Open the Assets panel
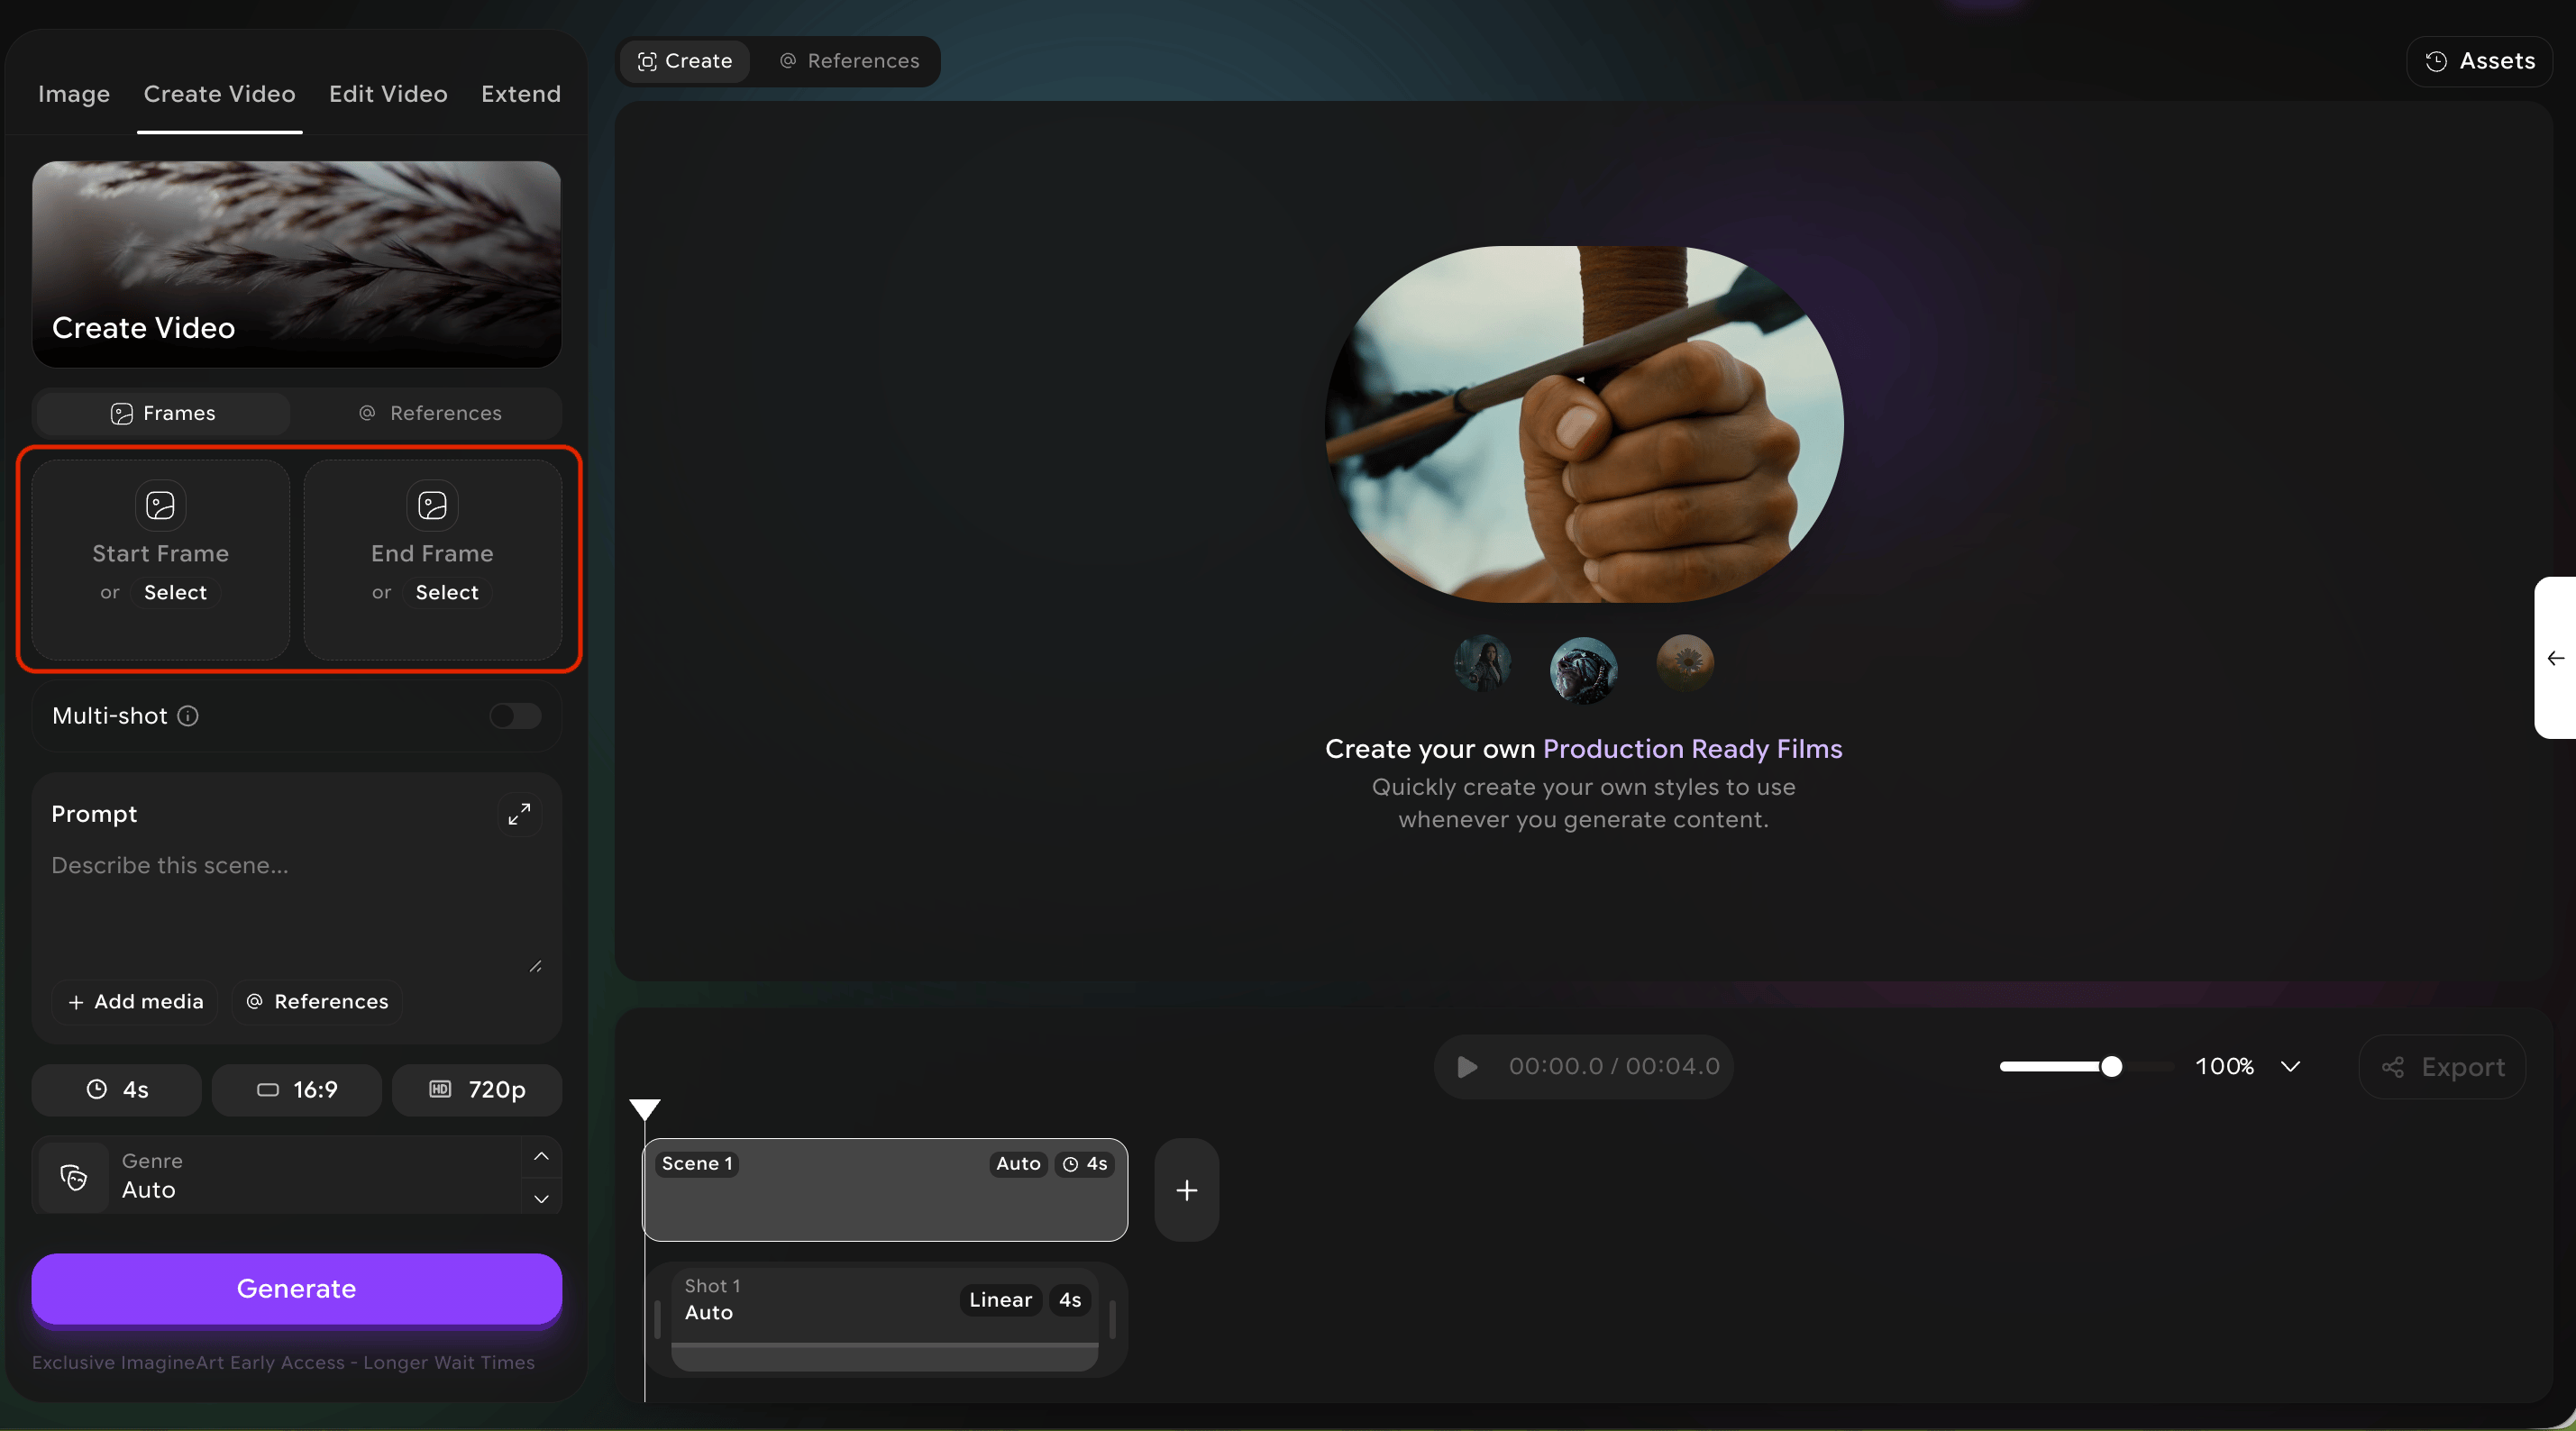 click(2480, 61)
